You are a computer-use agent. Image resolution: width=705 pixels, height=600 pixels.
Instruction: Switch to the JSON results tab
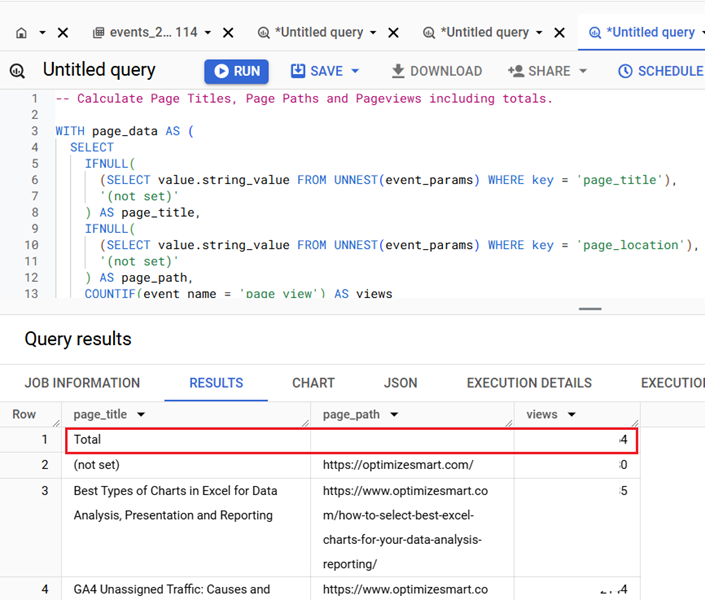point(400,383)
